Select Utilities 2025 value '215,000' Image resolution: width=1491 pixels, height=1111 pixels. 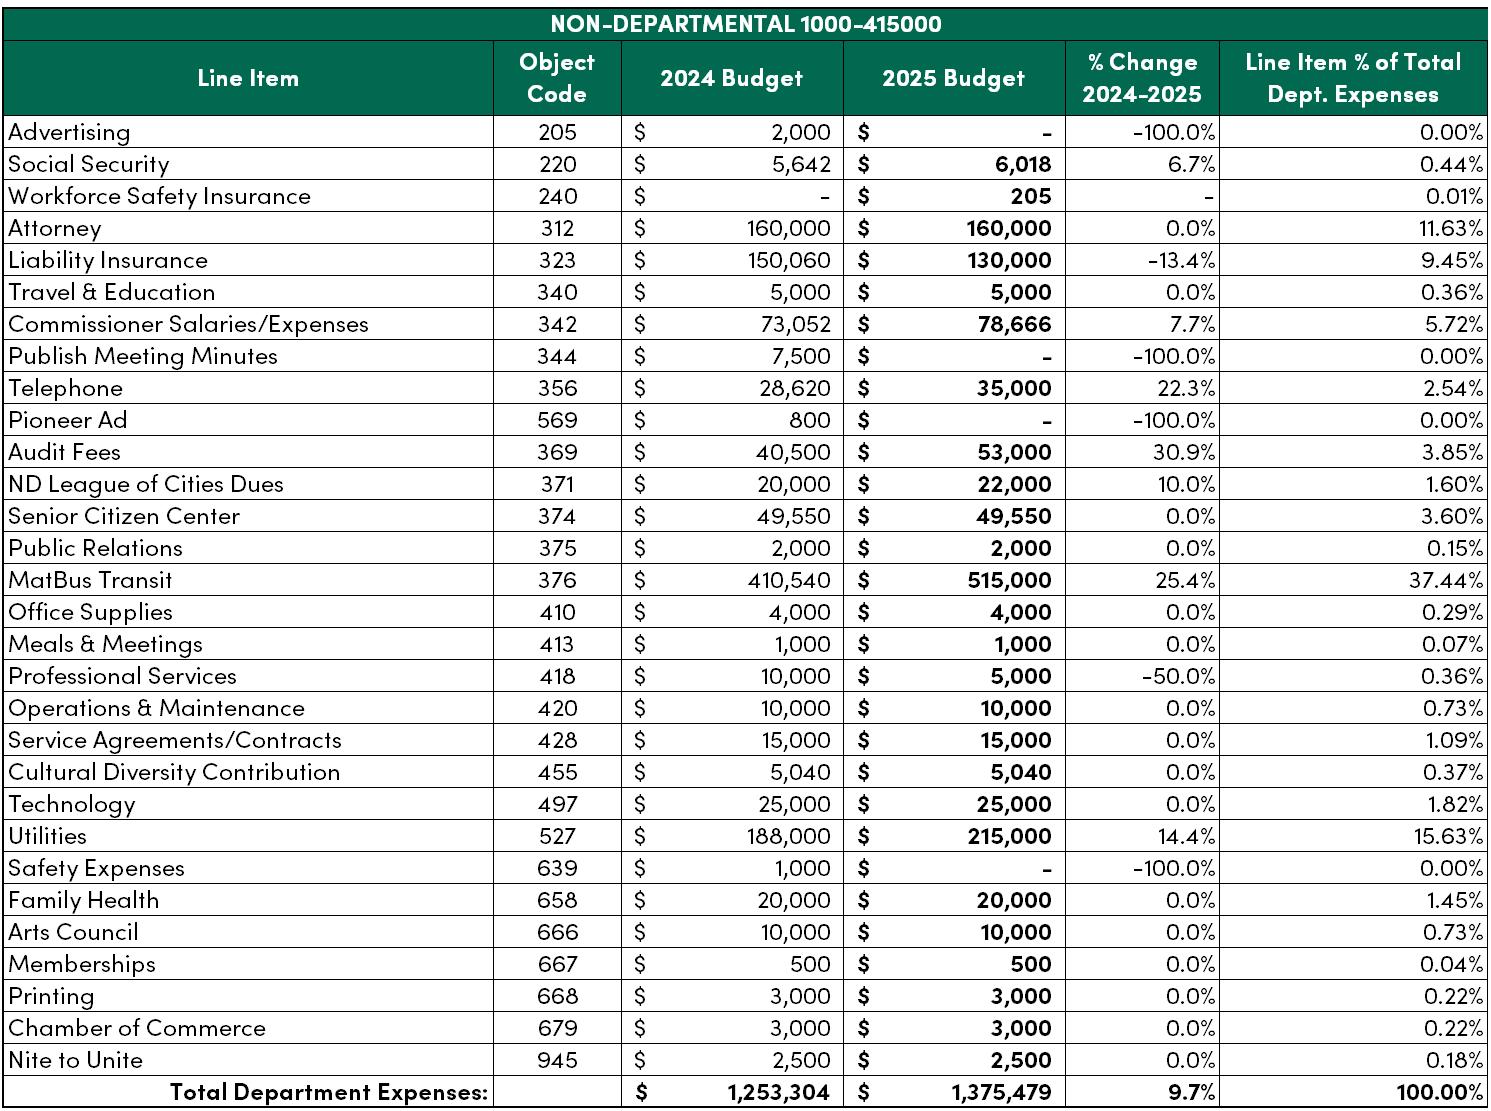tap(1010, 836)
